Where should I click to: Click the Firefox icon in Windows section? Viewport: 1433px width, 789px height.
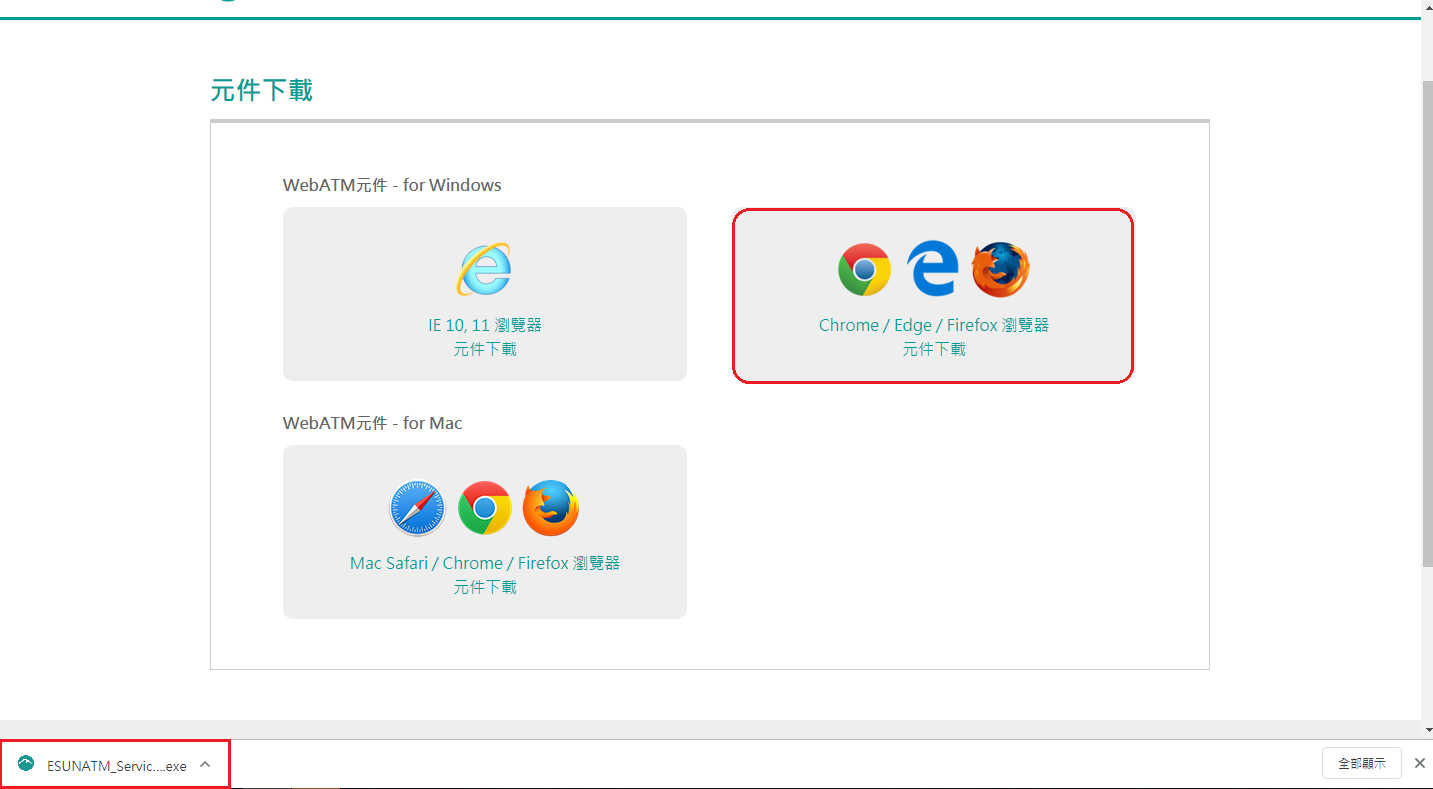pos(1000,270)
